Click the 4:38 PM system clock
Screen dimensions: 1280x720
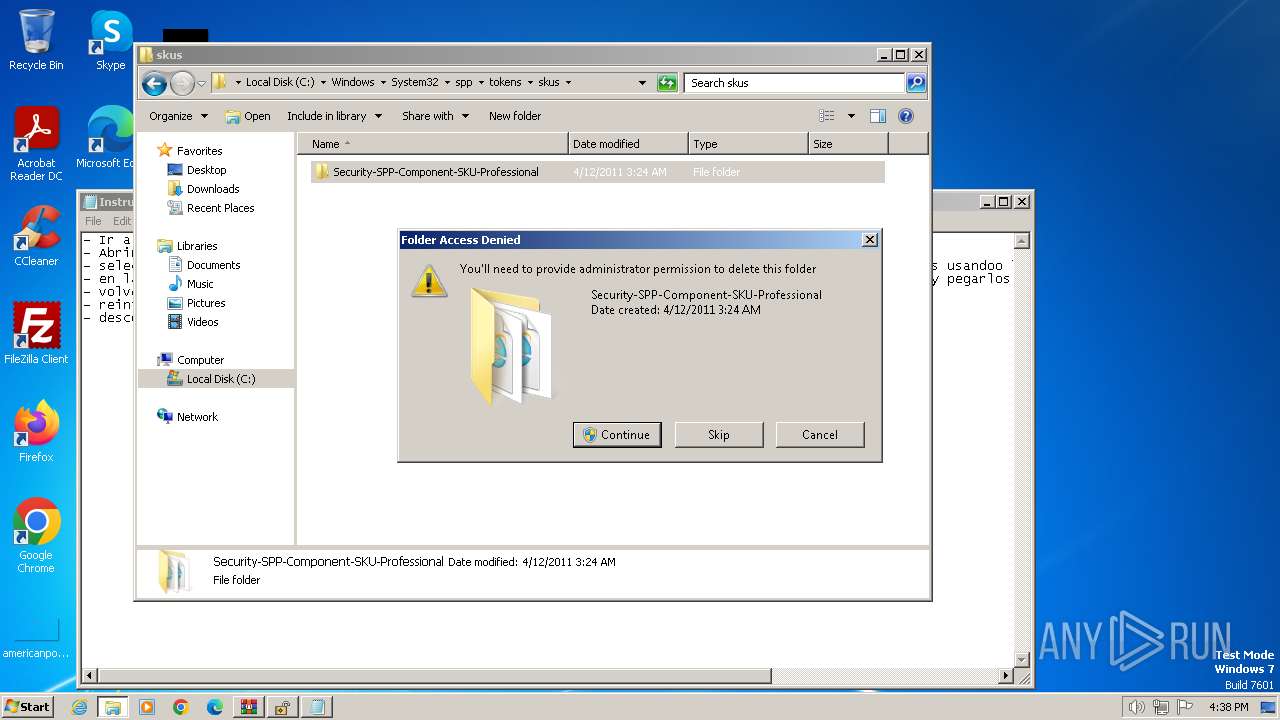click(x=1229, y=707)
